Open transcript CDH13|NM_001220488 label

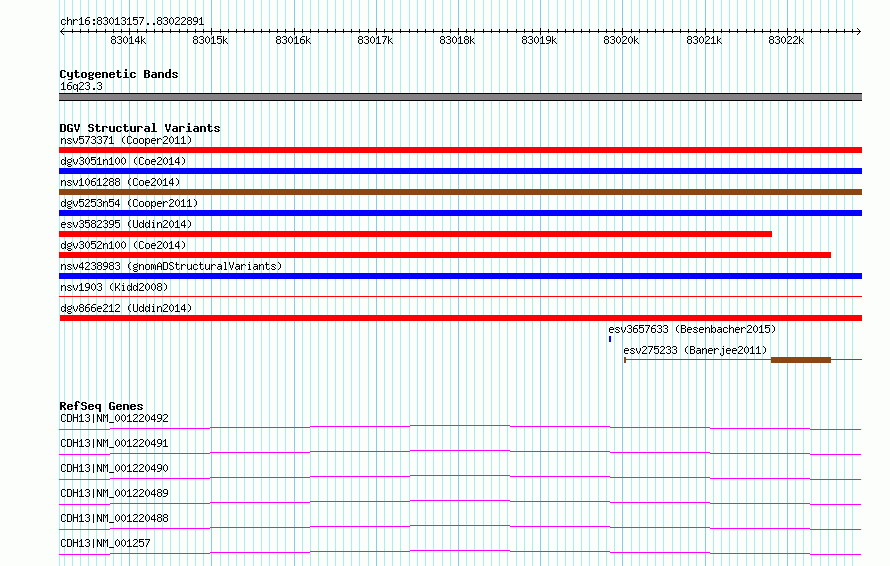[114, 518]
